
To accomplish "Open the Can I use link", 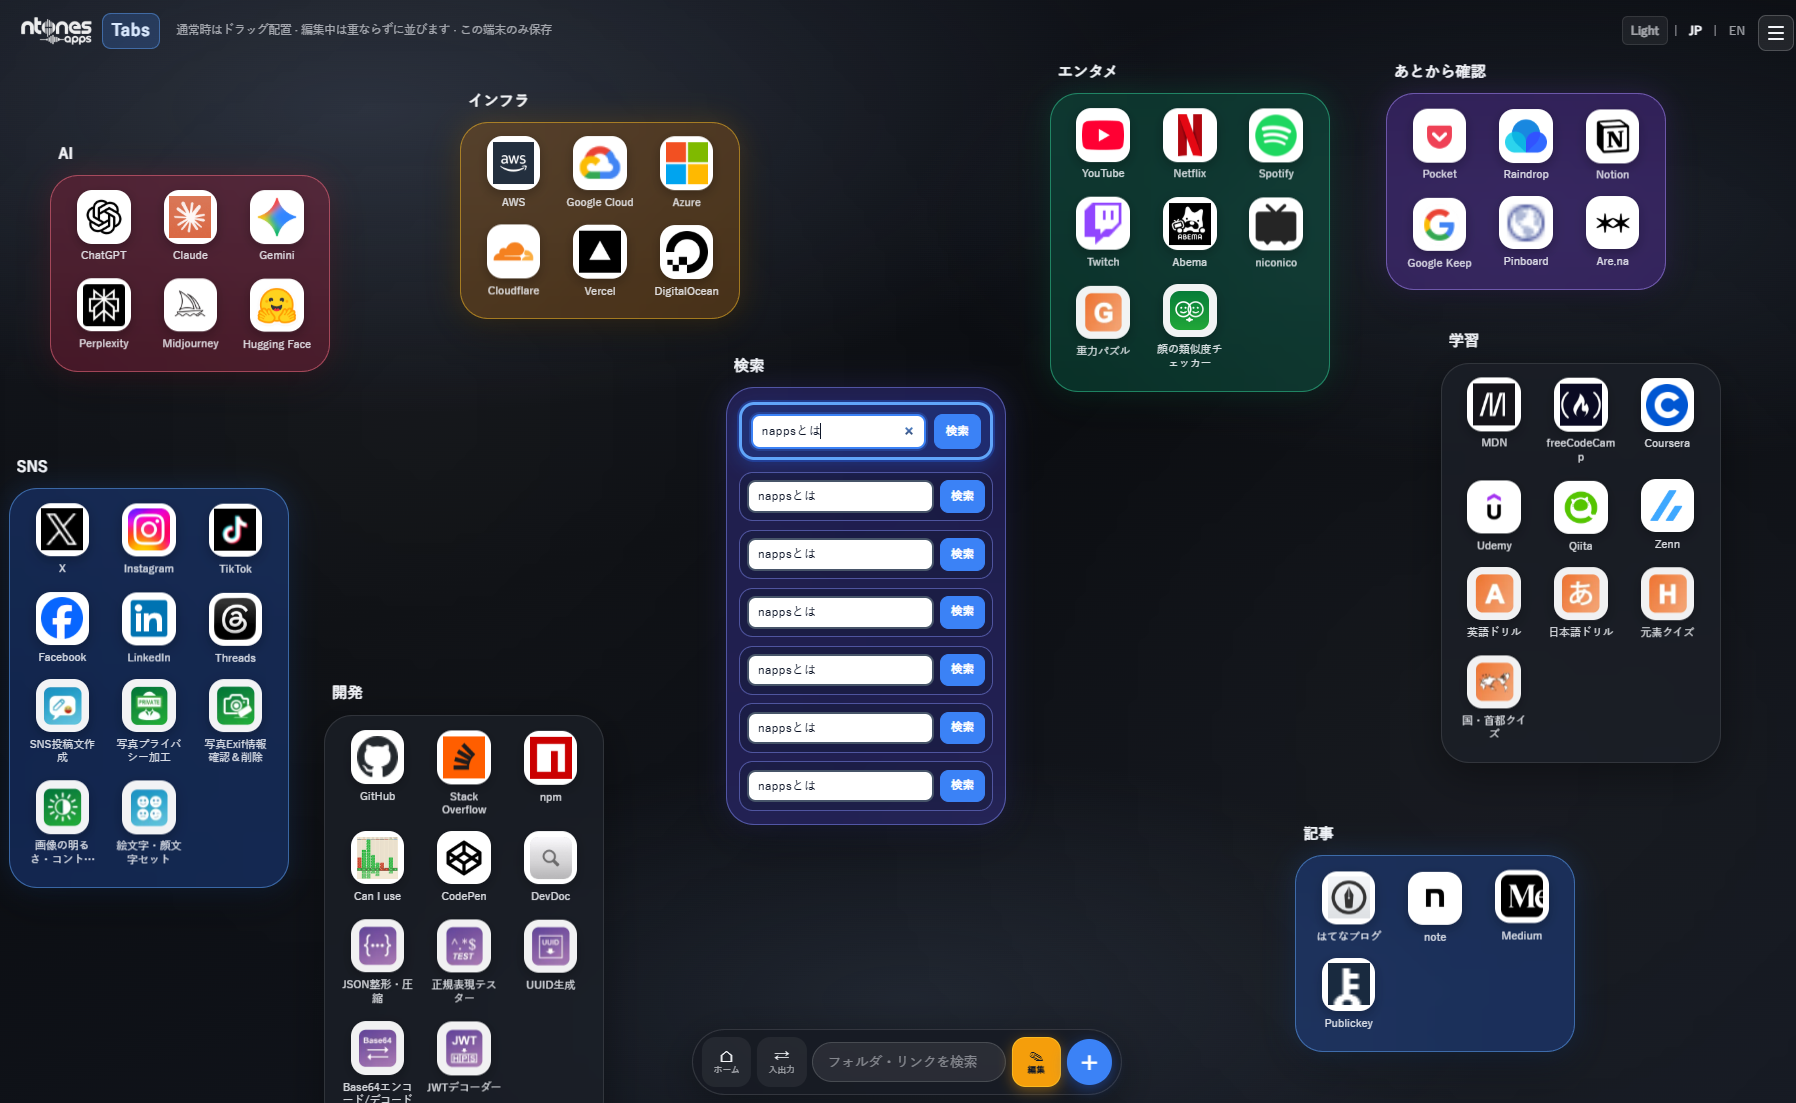I will (377, 858).
